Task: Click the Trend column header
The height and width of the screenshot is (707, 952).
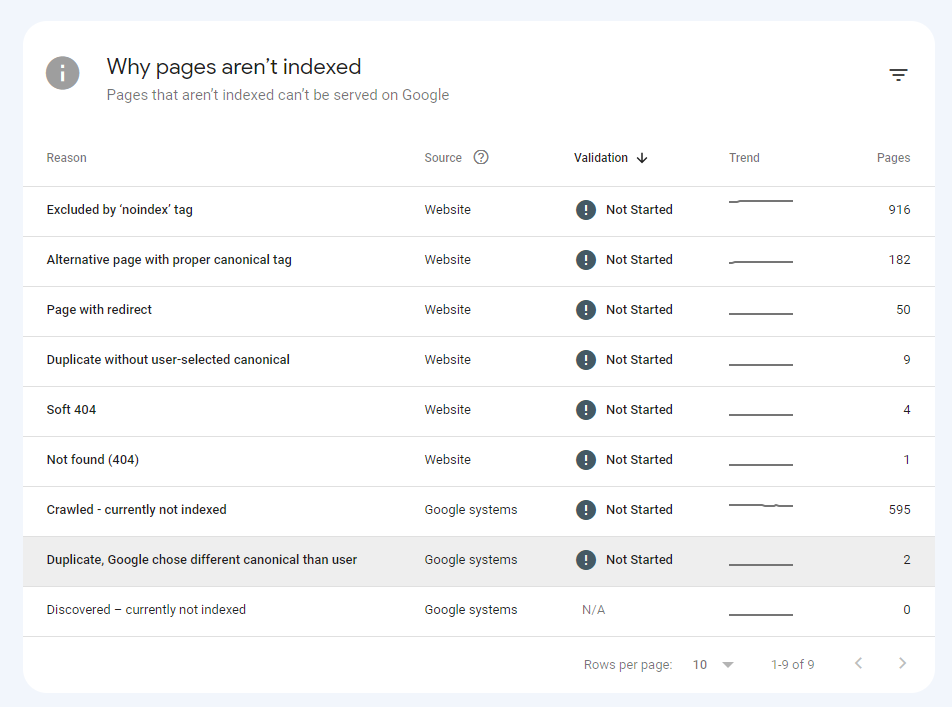Action: point(744,158)
